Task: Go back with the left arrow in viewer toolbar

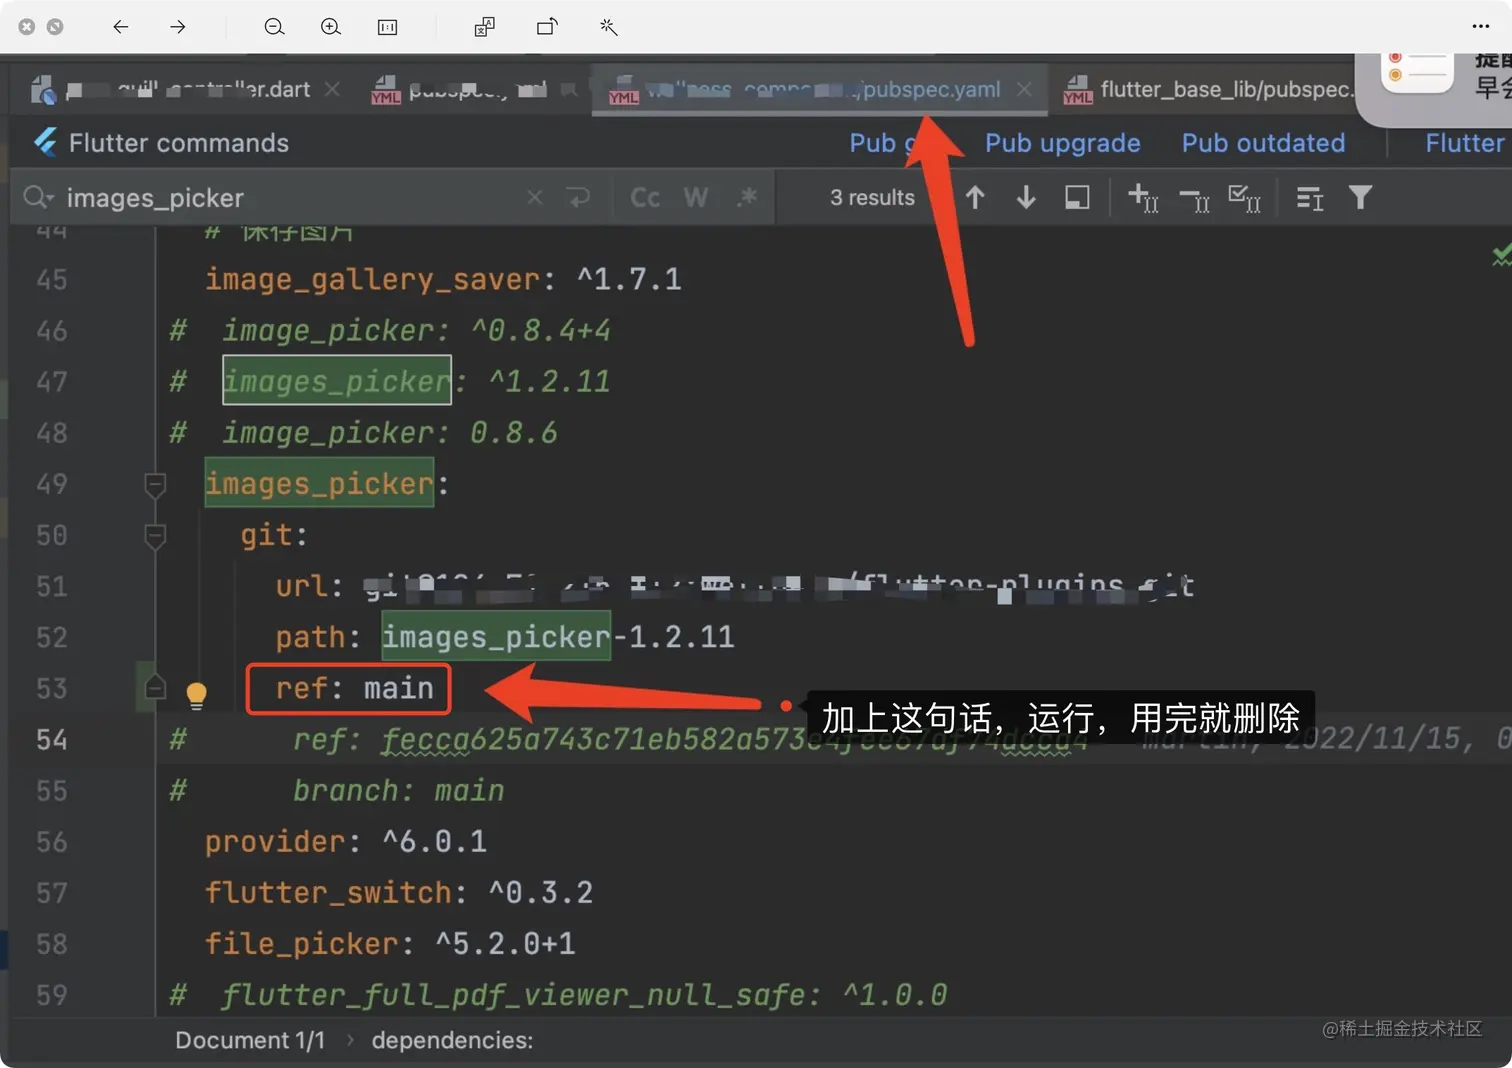Action: point(120,27)
